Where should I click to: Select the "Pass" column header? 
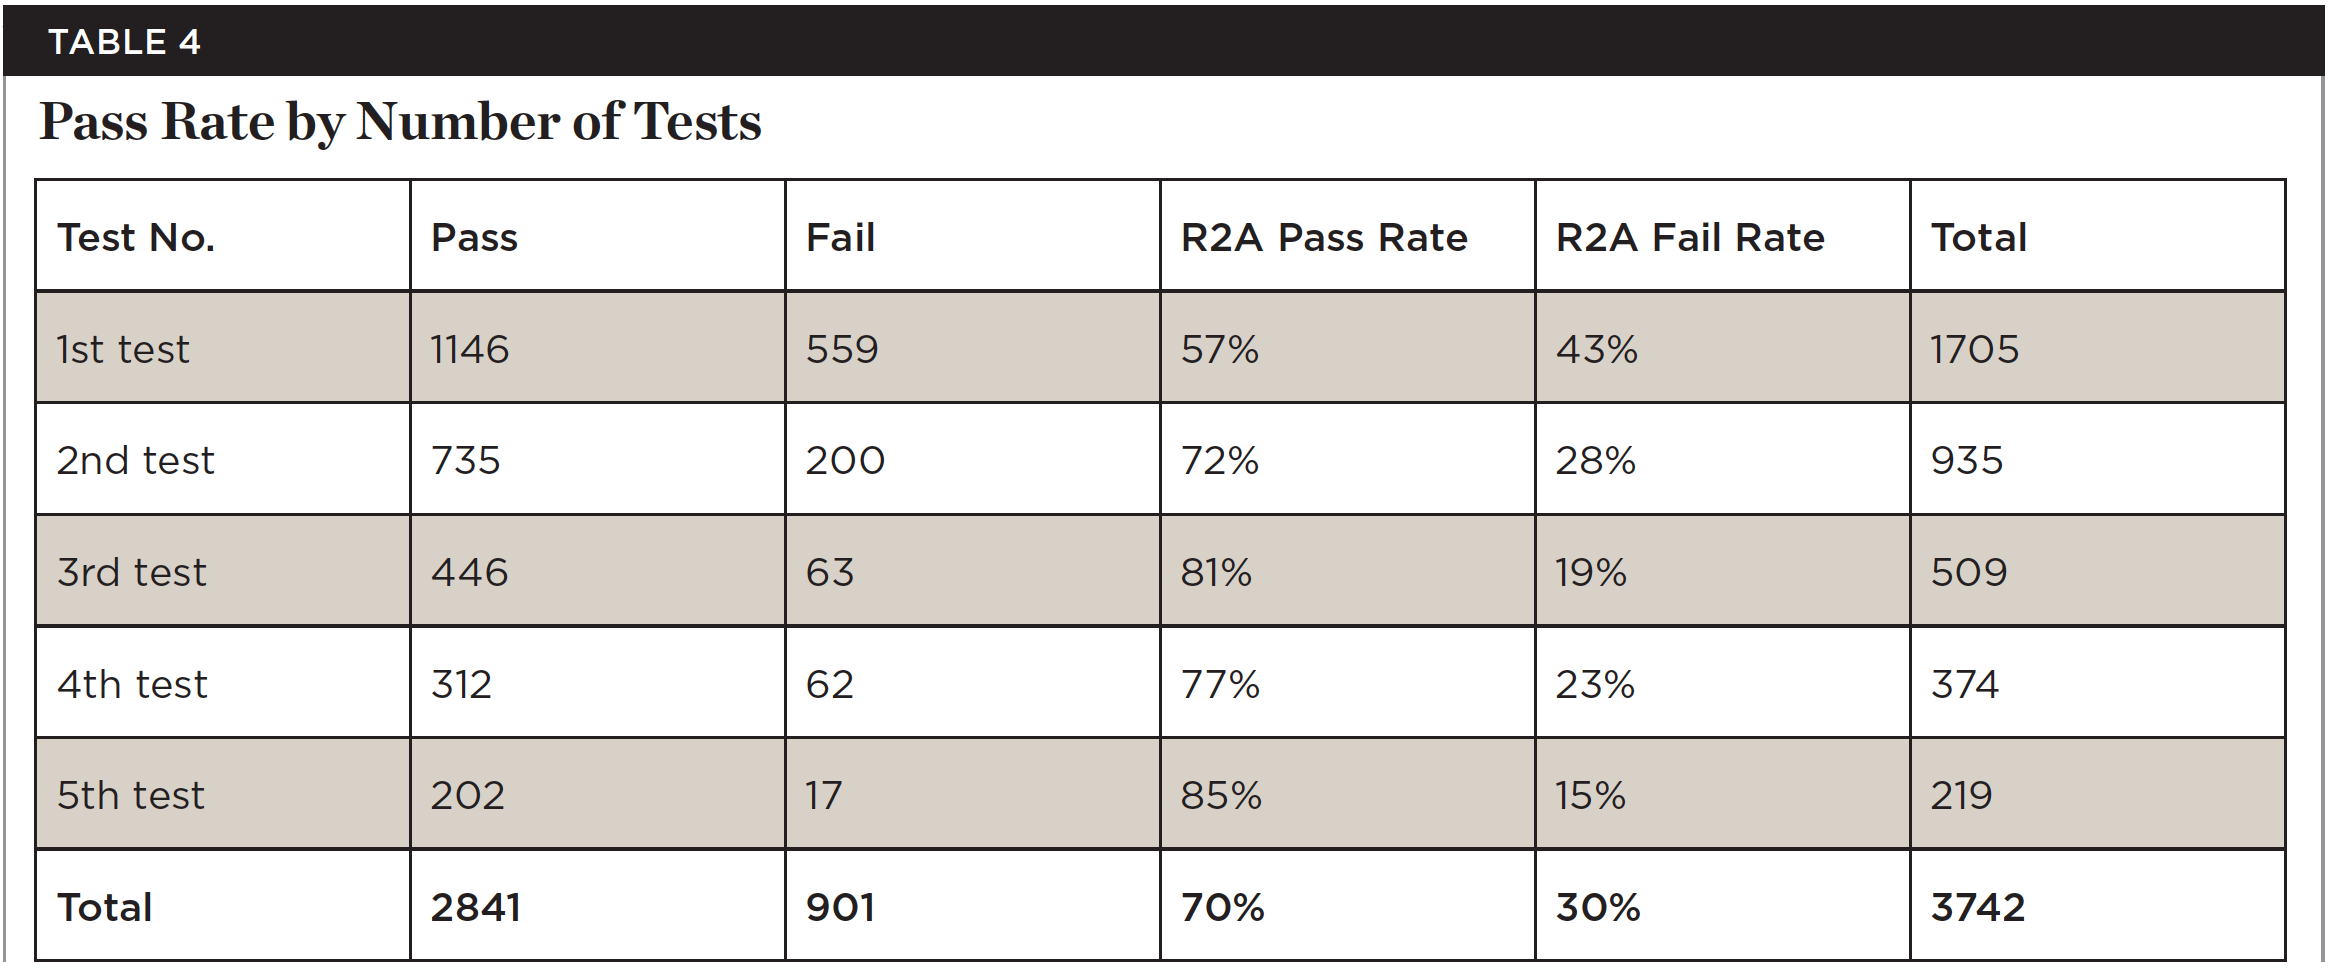click(x=474, y=238)
